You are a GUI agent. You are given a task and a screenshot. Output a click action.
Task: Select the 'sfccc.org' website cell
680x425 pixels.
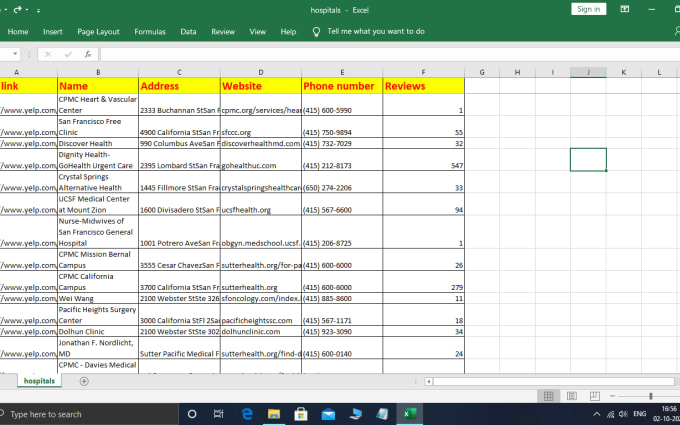[261, 127]
